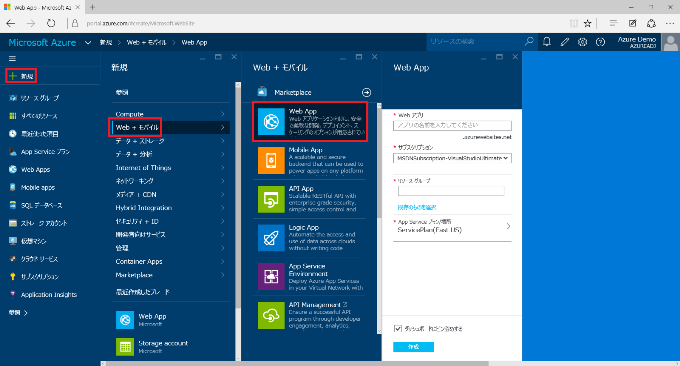Click the Mobile App title text

(x=305, y=150)
